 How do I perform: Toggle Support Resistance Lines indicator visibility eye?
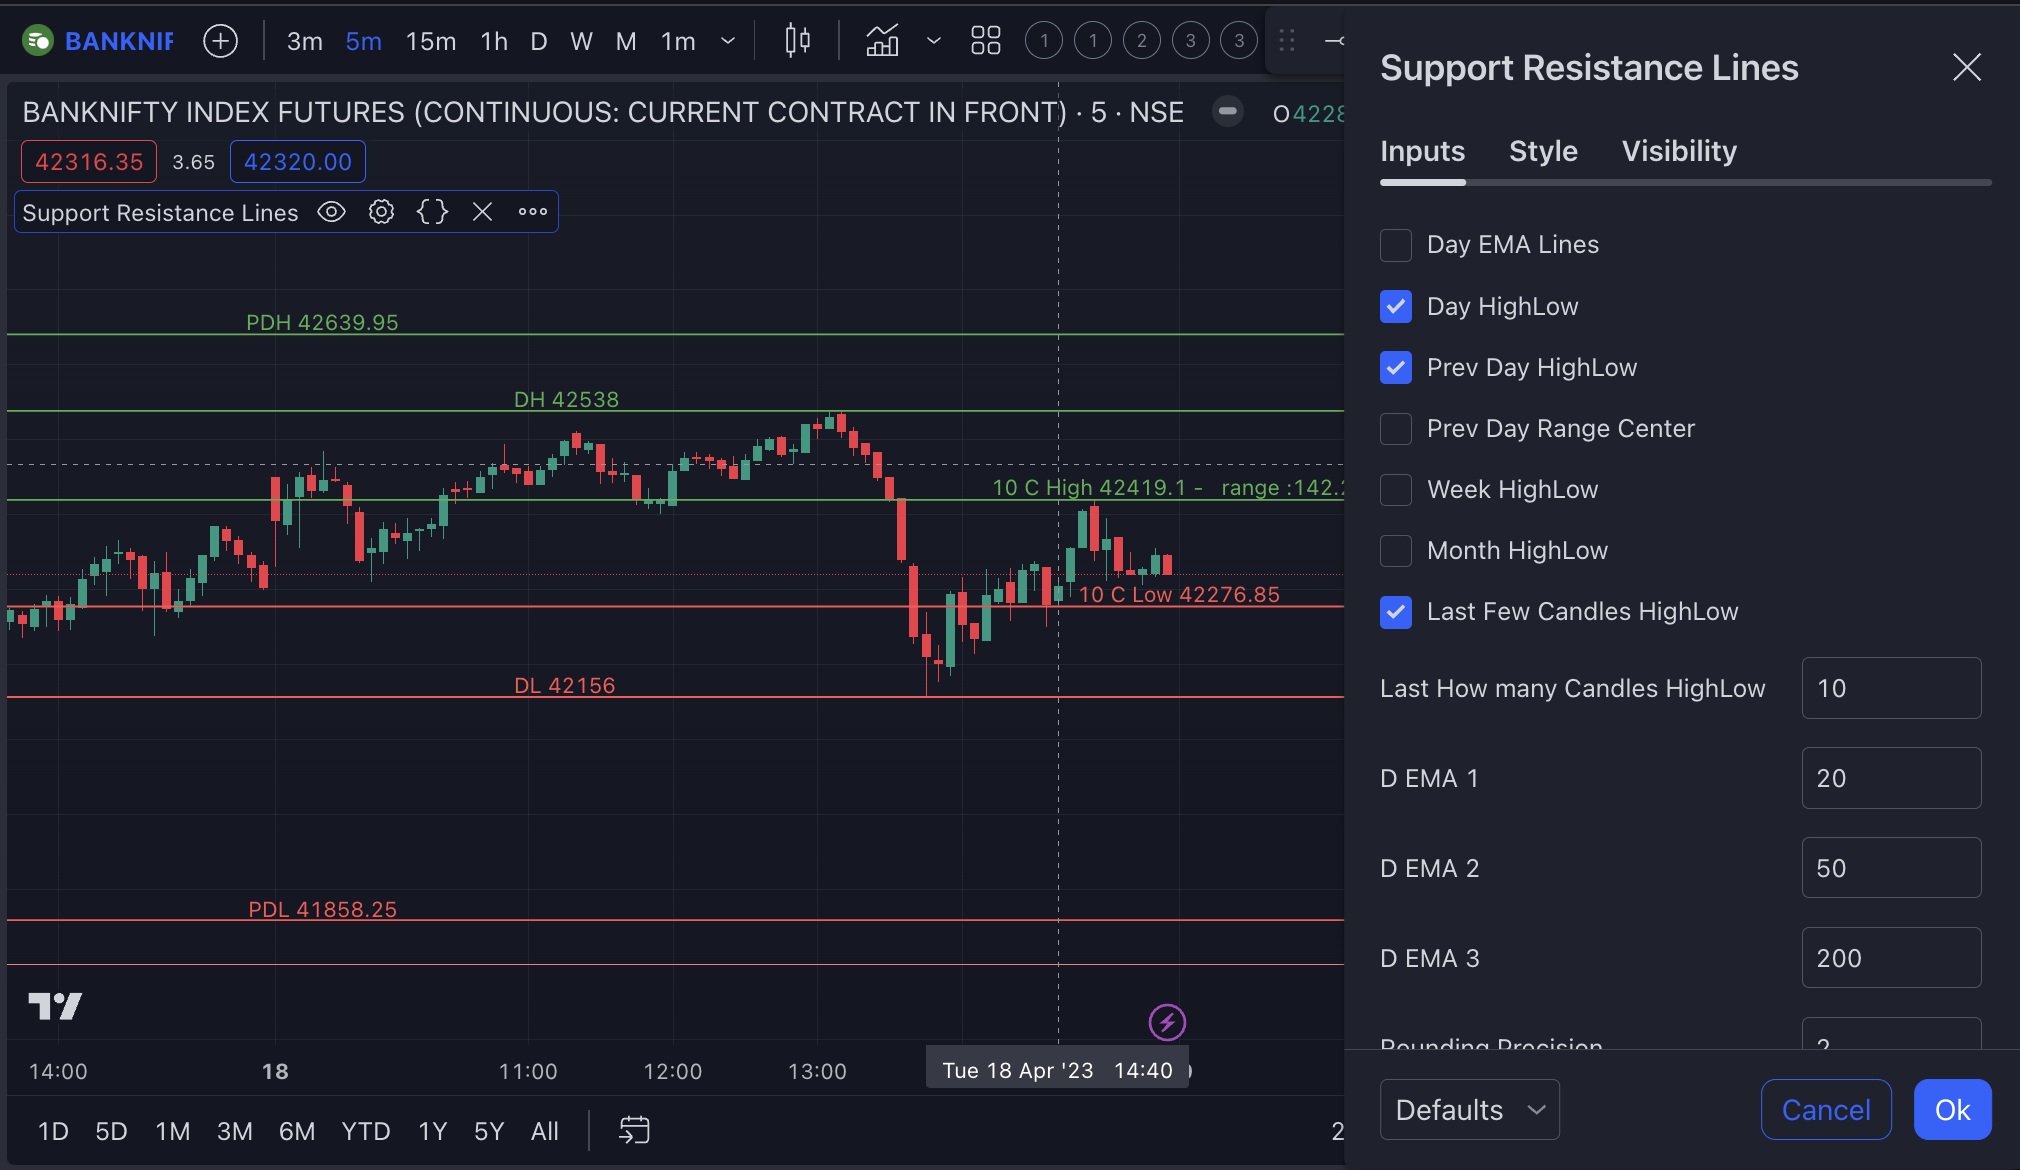pos(332,212)
